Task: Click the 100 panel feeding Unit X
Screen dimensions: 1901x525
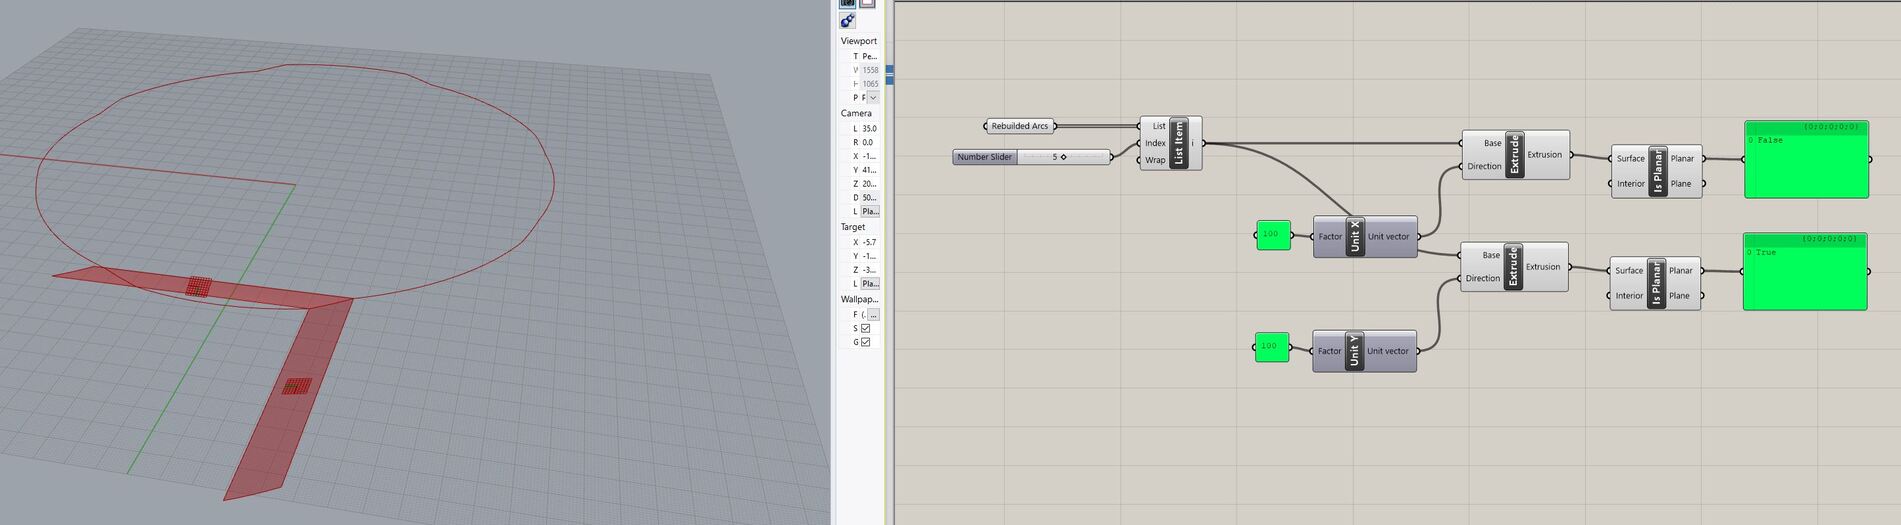Action: coord(1272,235)
